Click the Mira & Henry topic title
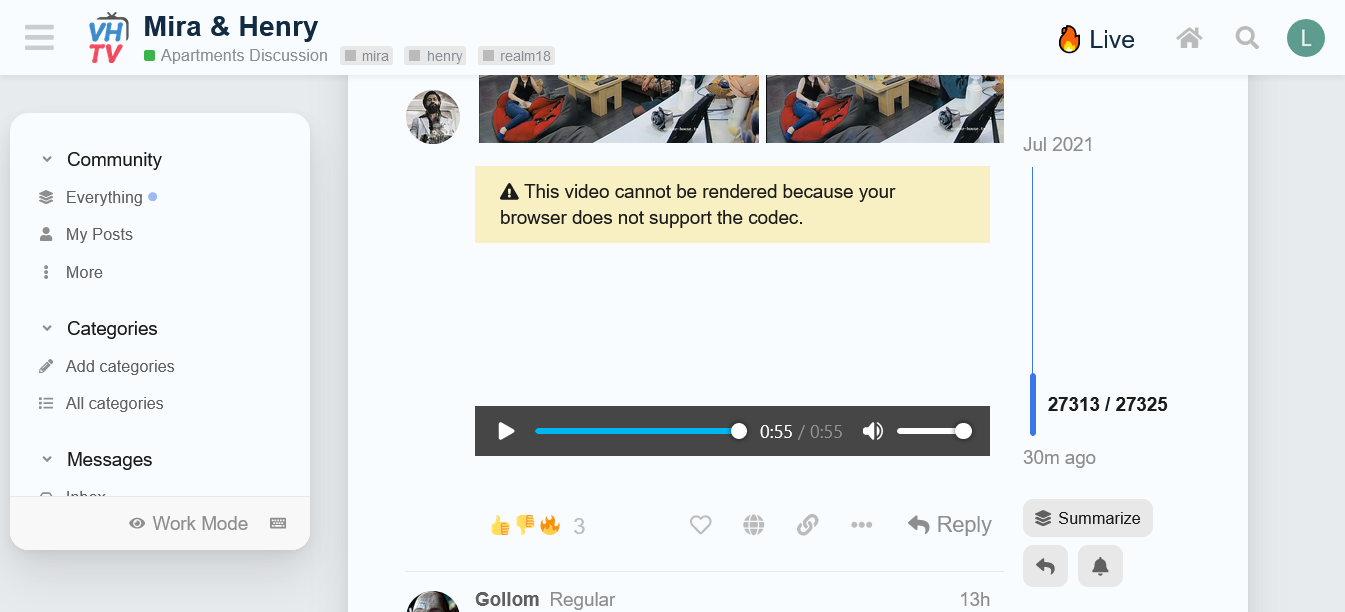Viewport: 1345px width, 612px height. point(231,26)
